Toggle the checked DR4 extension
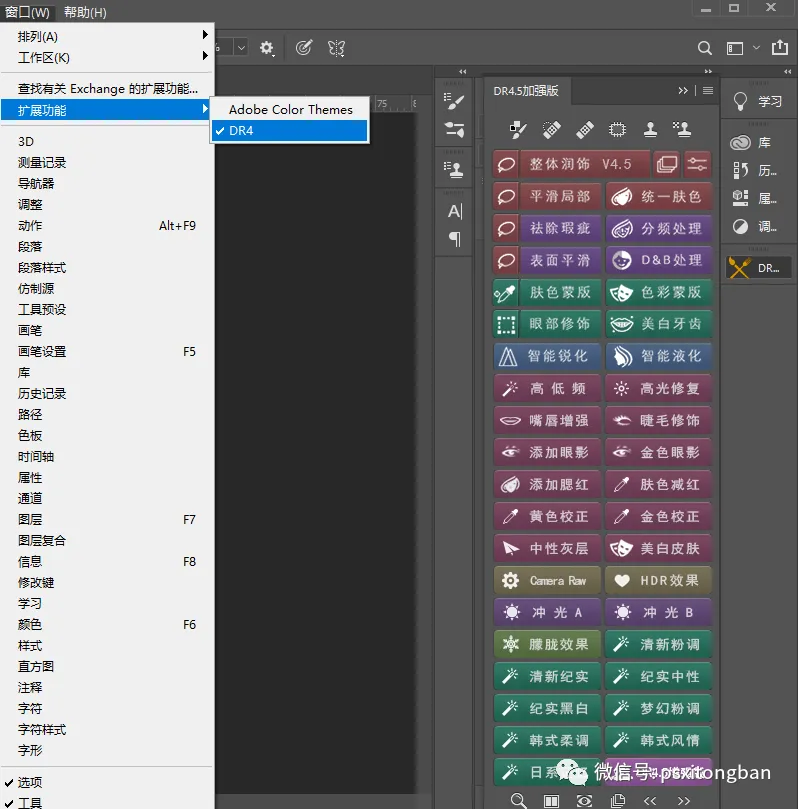The width and height of the screenshot is (798, 809). (x=290, y=131)
